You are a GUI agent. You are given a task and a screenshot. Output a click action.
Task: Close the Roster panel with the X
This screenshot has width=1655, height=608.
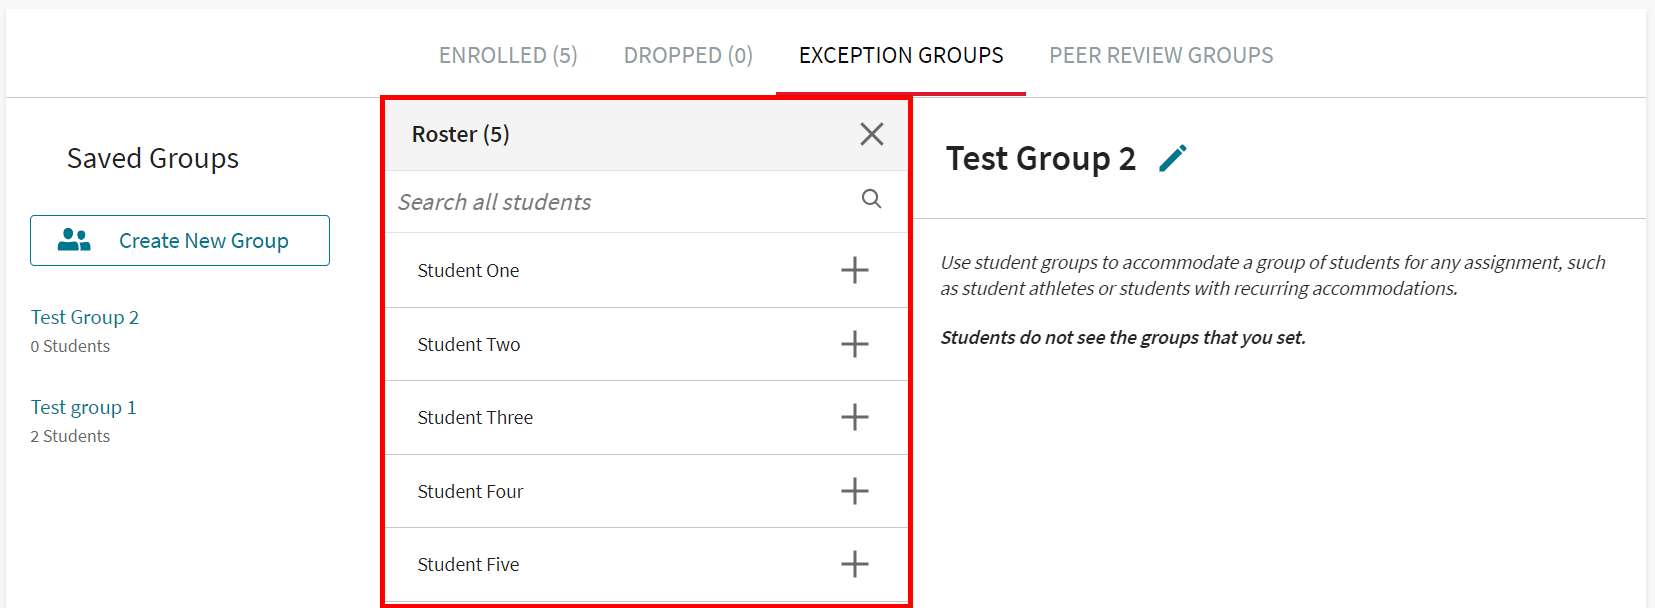tap(871, 133)
